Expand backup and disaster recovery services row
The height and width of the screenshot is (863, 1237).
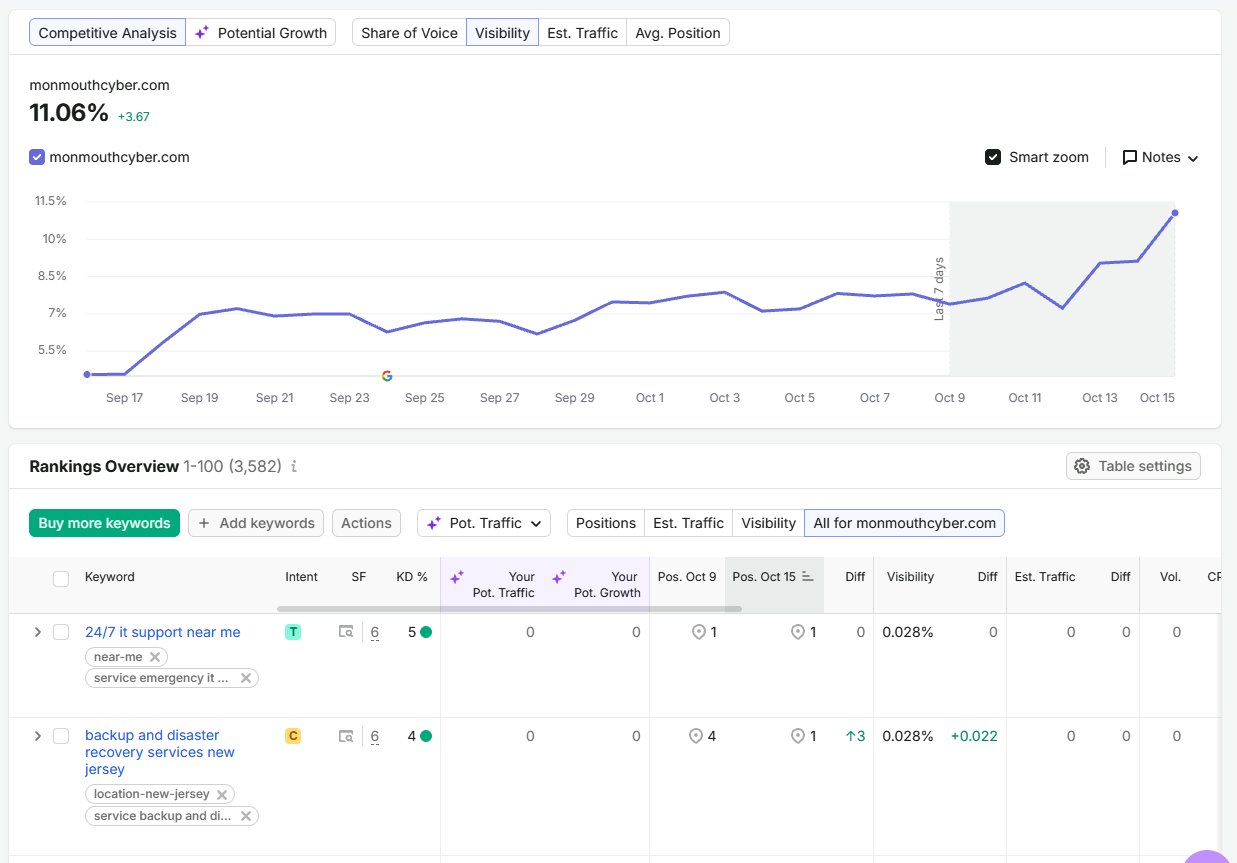(x=38, y=736)
